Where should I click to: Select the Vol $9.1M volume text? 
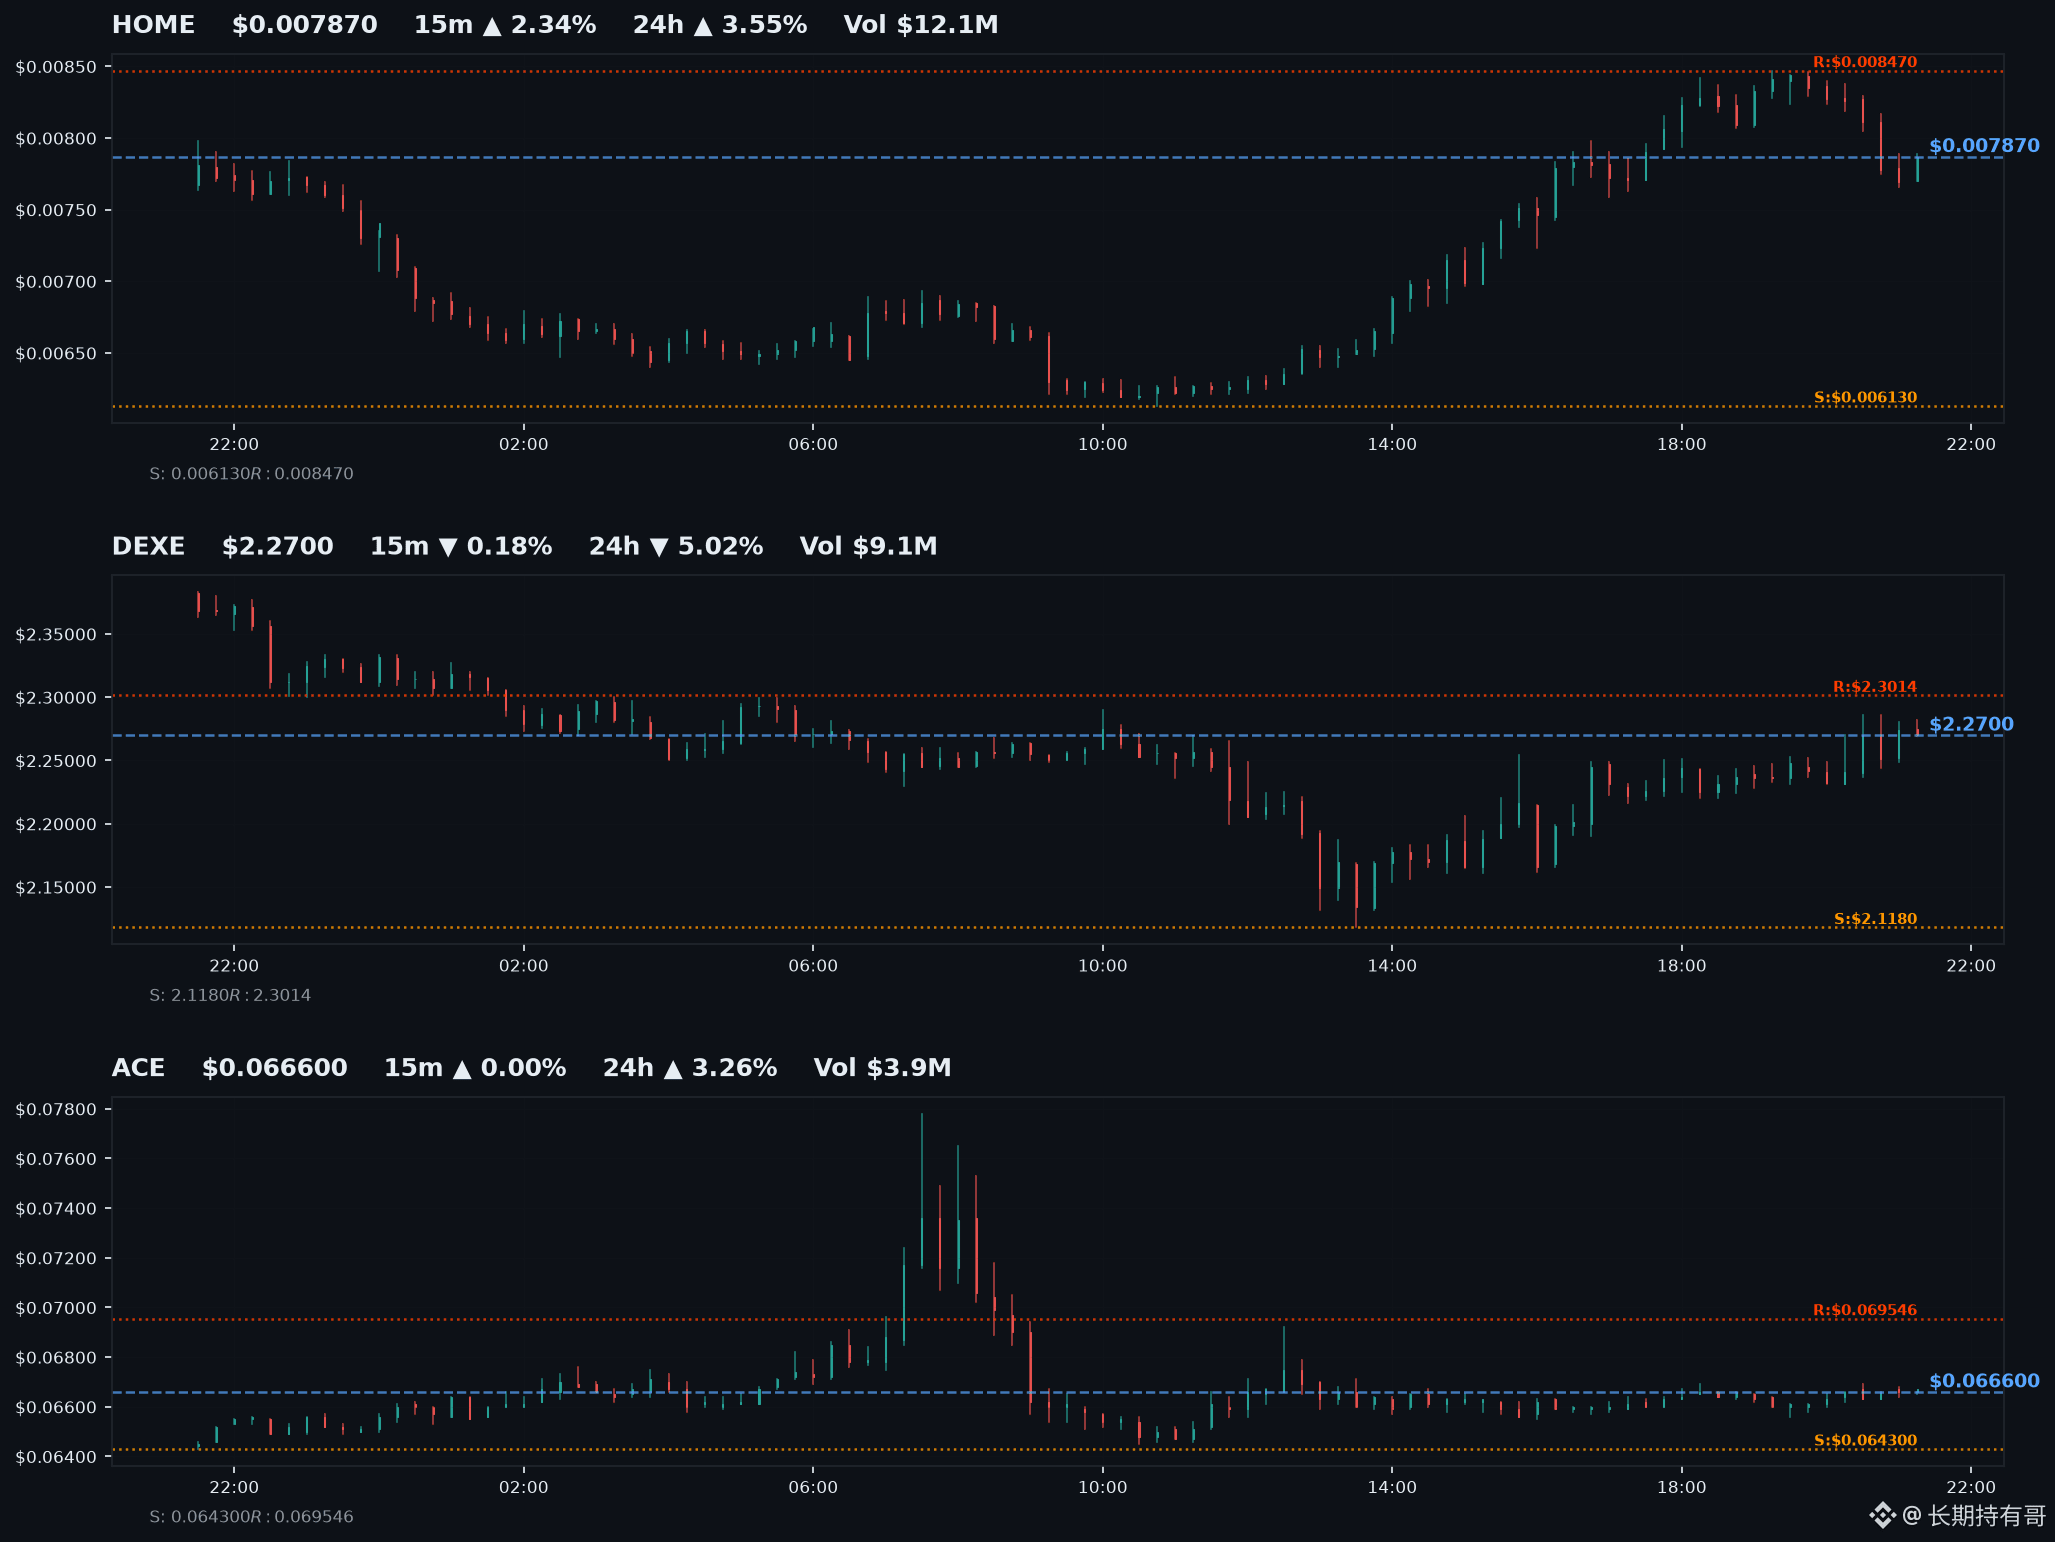869,547
